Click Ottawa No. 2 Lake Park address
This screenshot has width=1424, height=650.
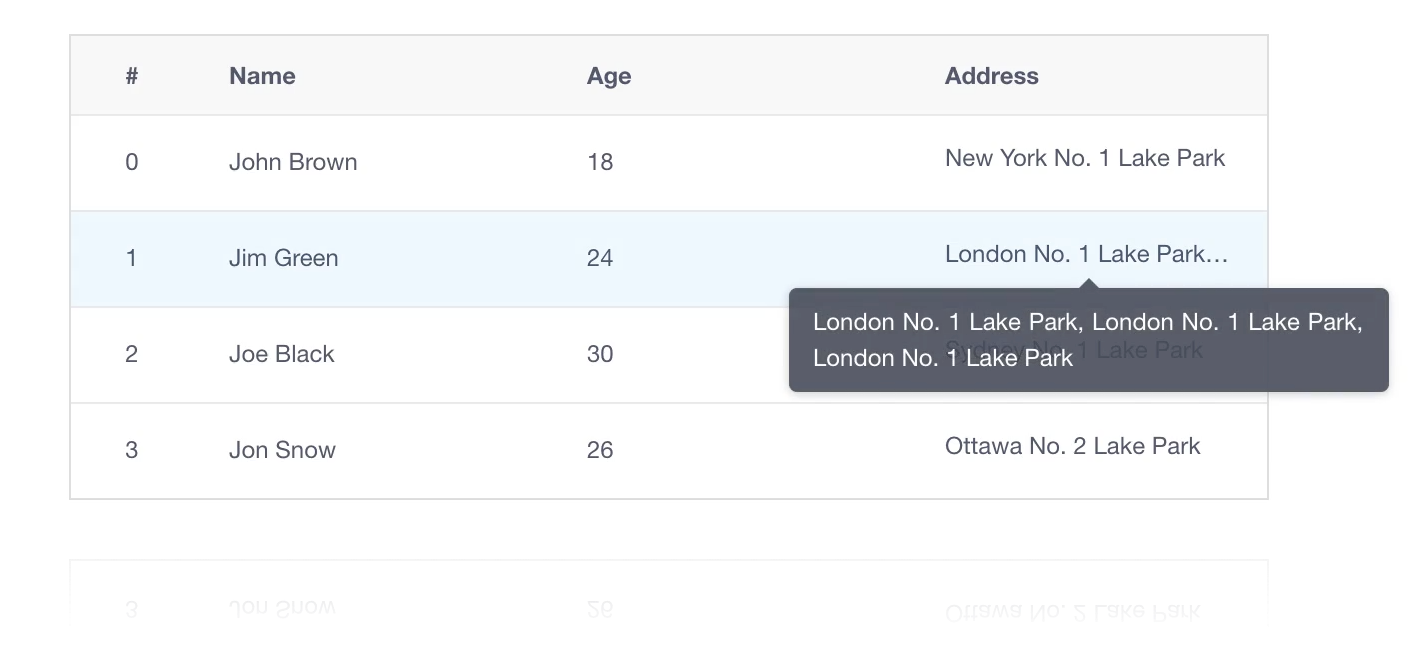1072,446
